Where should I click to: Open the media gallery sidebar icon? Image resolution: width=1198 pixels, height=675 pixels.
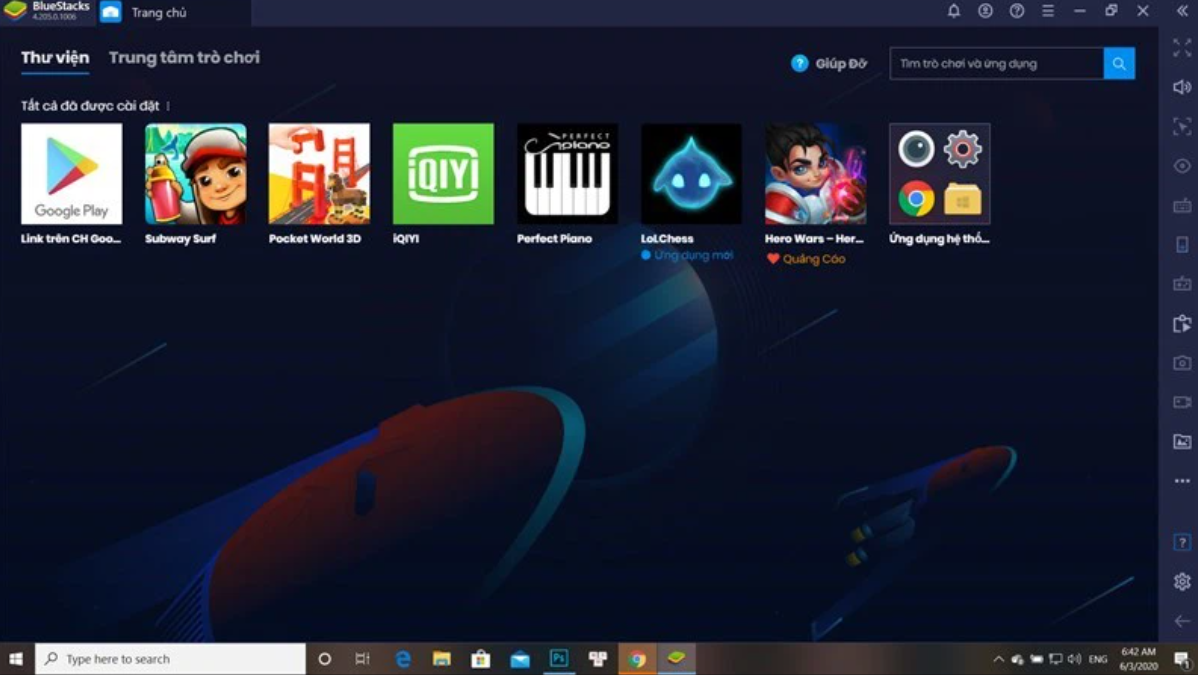point(1182,441)
